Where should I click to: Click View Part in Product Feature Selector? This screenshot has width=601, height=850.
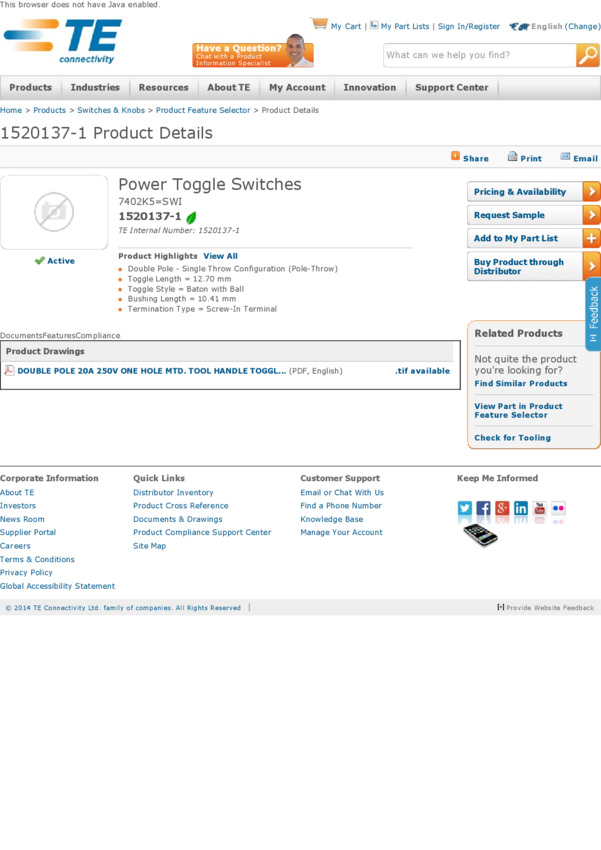coord(518,410)
